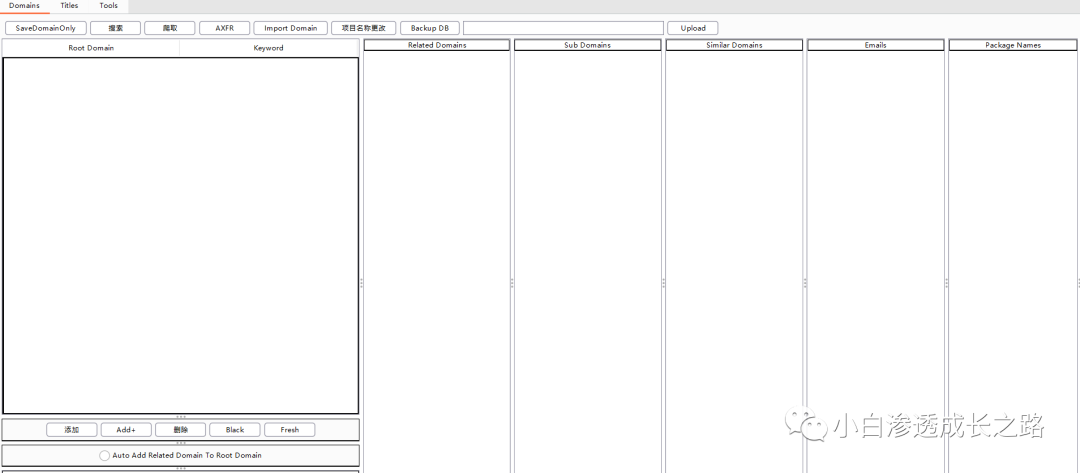
Task: Click the 搜索 (search) button
Action: point(116,28)
